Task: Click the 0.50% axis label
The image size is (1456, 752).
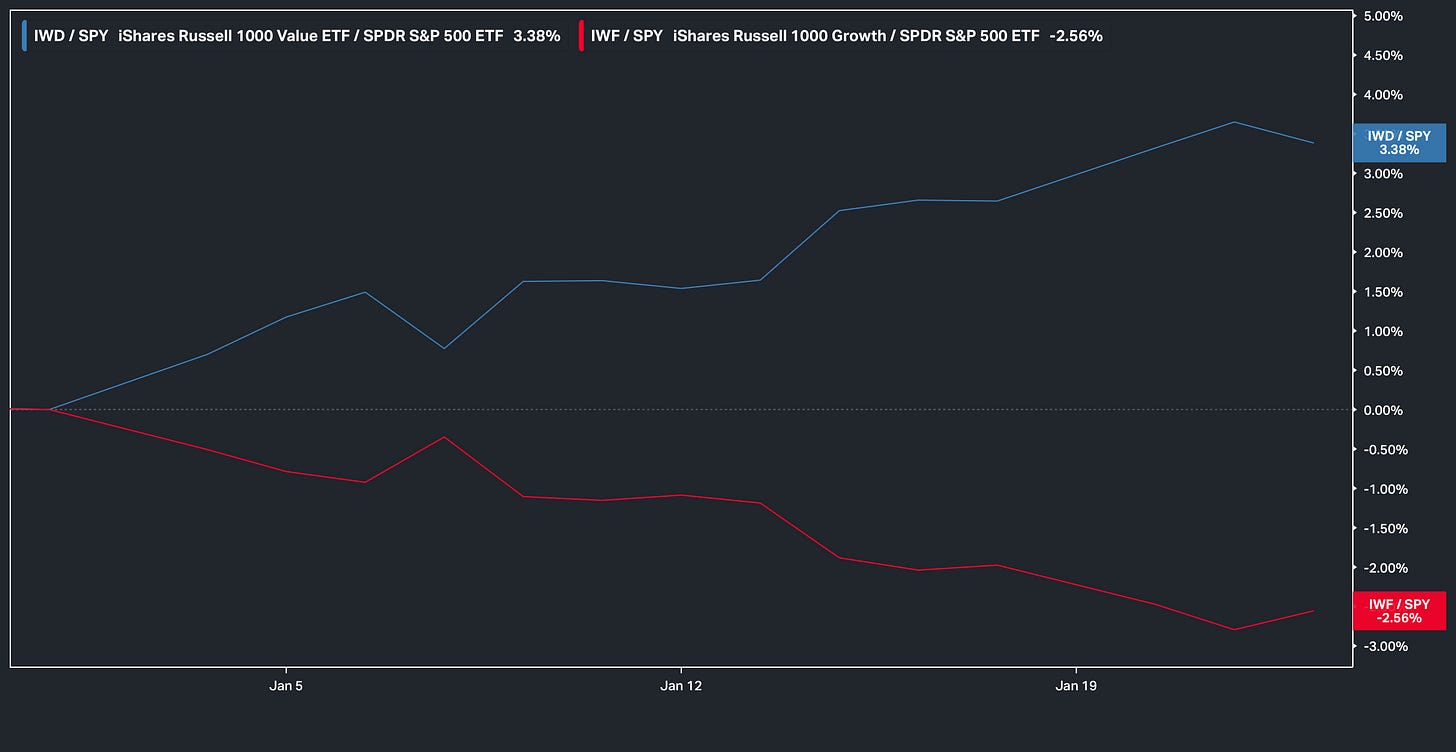Action: click(1383, 371)
